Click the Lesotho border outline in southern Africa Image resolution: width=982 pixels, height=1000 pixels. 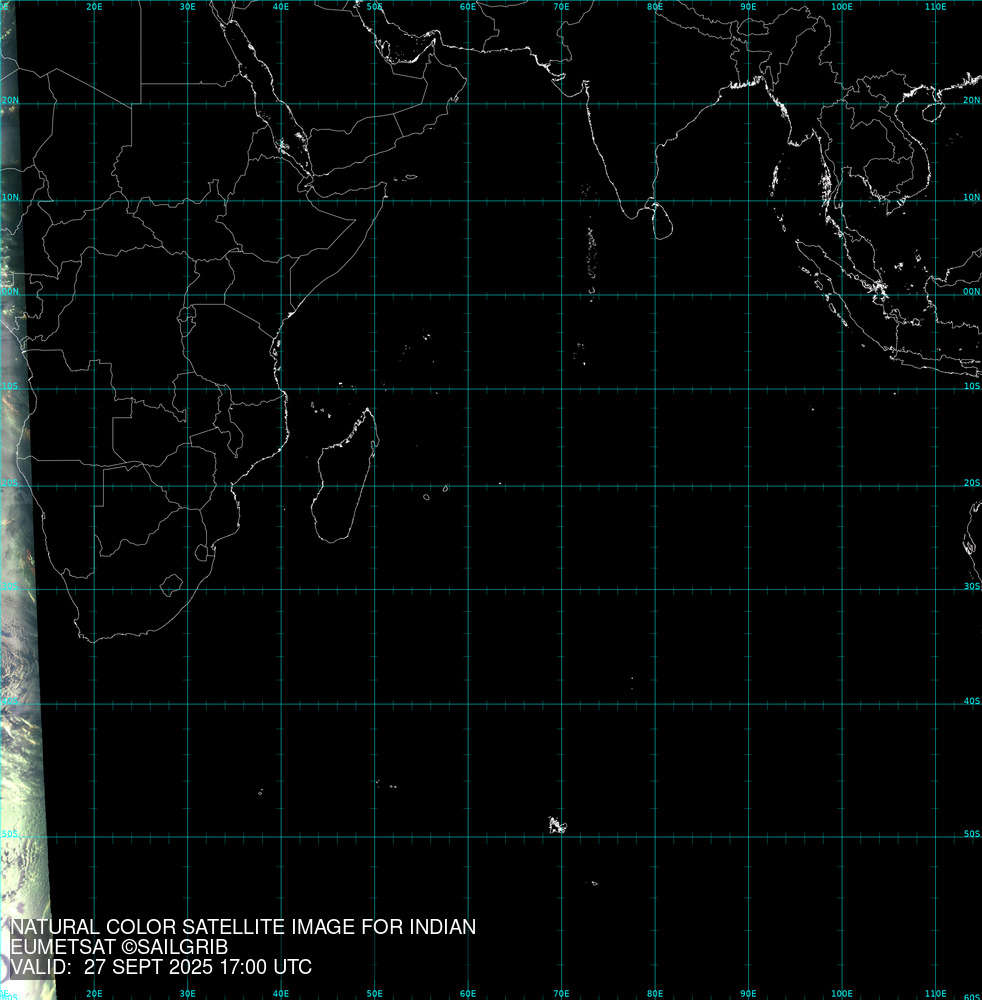(171, 583)
